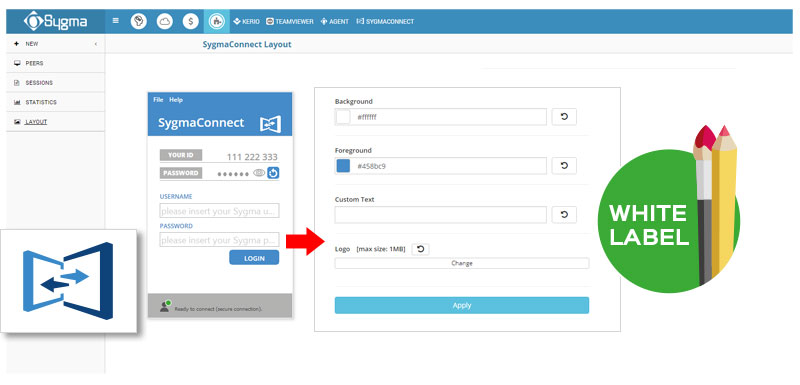Open the dollar sign round icon
Screen dimensions: 800x385
(191, 21)
